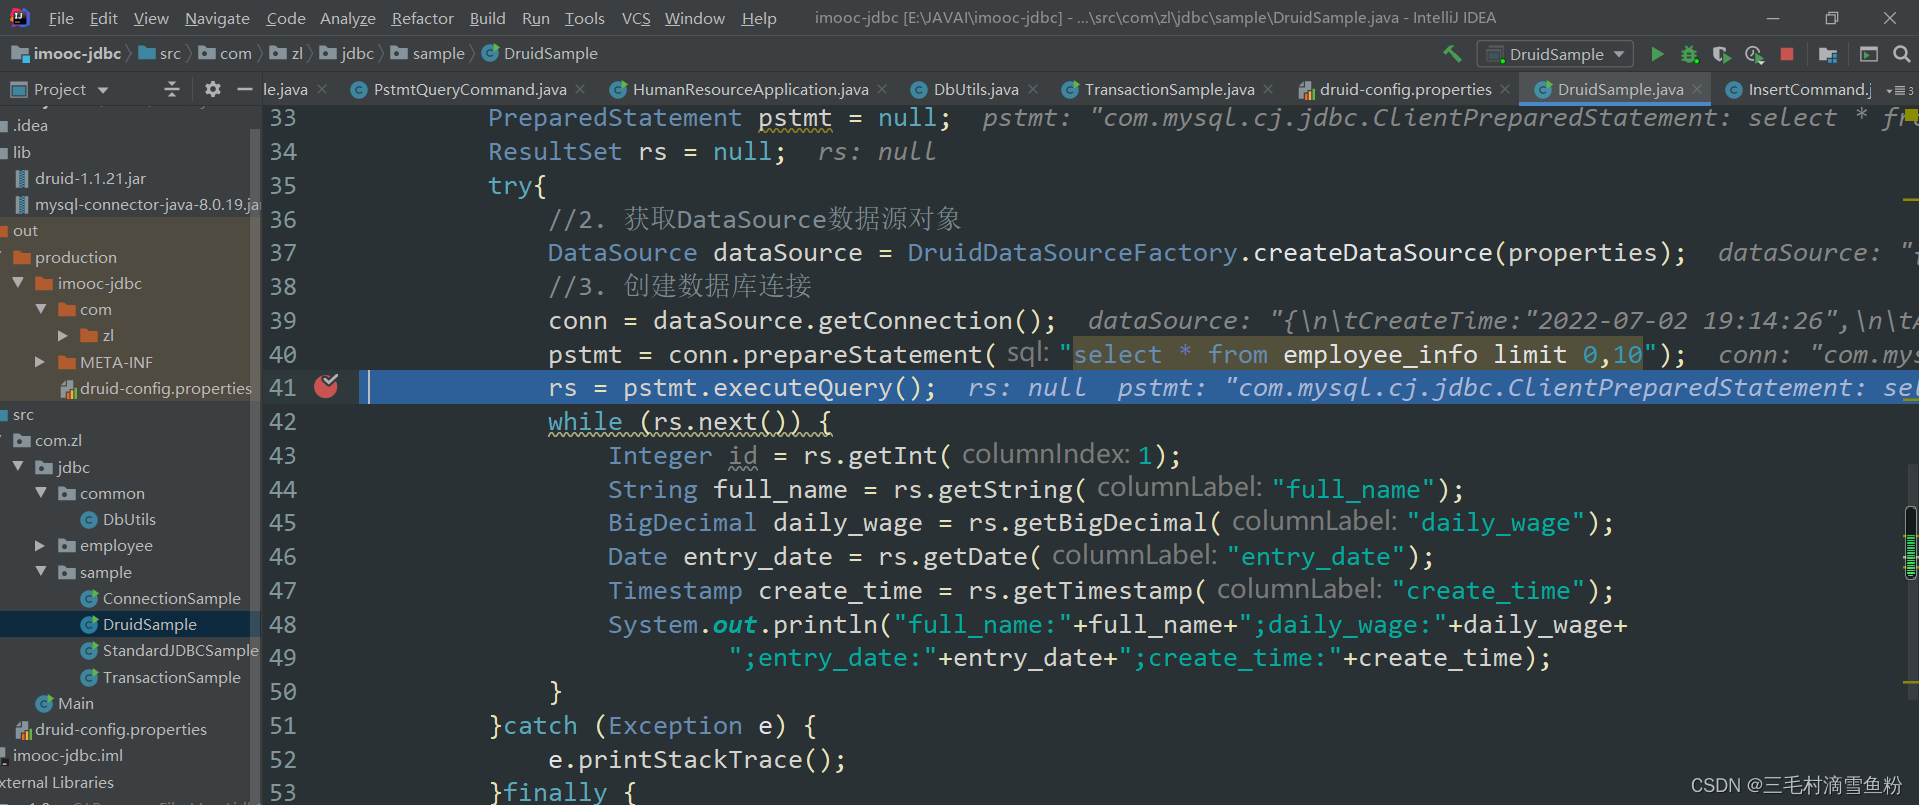
Task: Collapse the jdbc package in src
Action: 18,467
